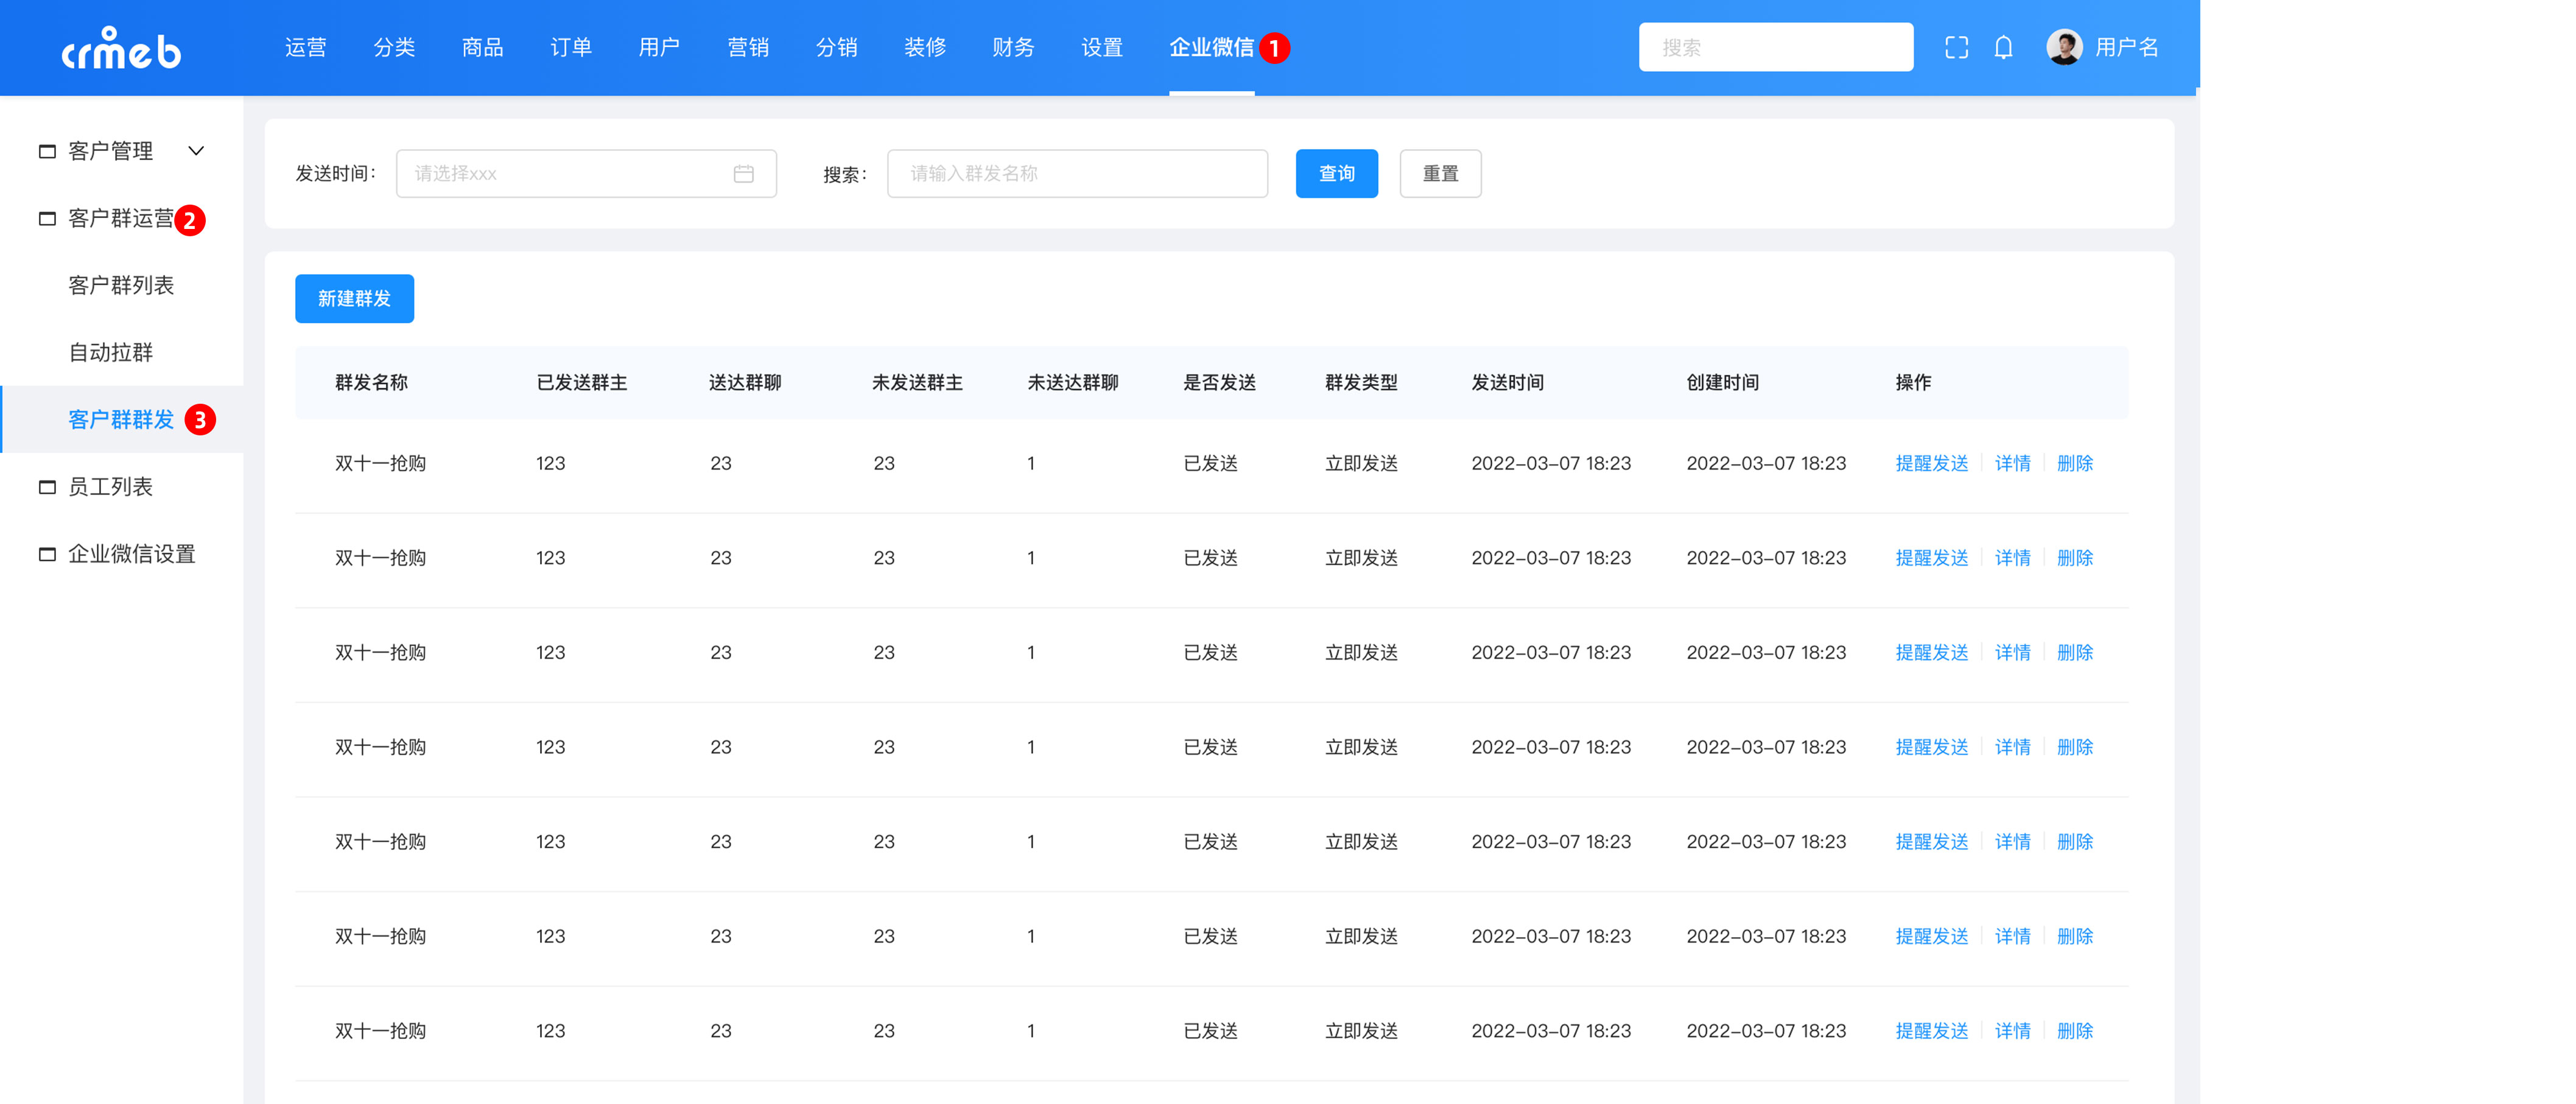This screenshot has width=2576, height=1104.
Task: Toggle fullscreen mode icon
Action: pos(1956,47)
